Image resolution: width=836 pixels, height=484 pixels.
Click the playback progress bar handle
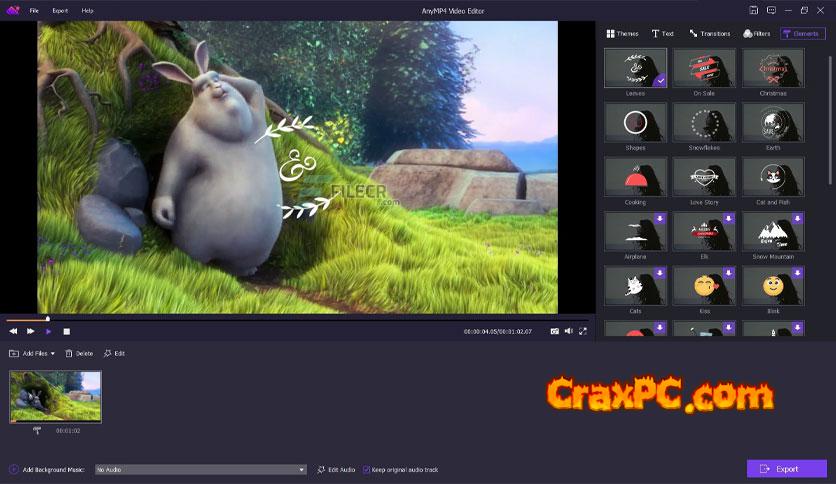click(47, 319)
